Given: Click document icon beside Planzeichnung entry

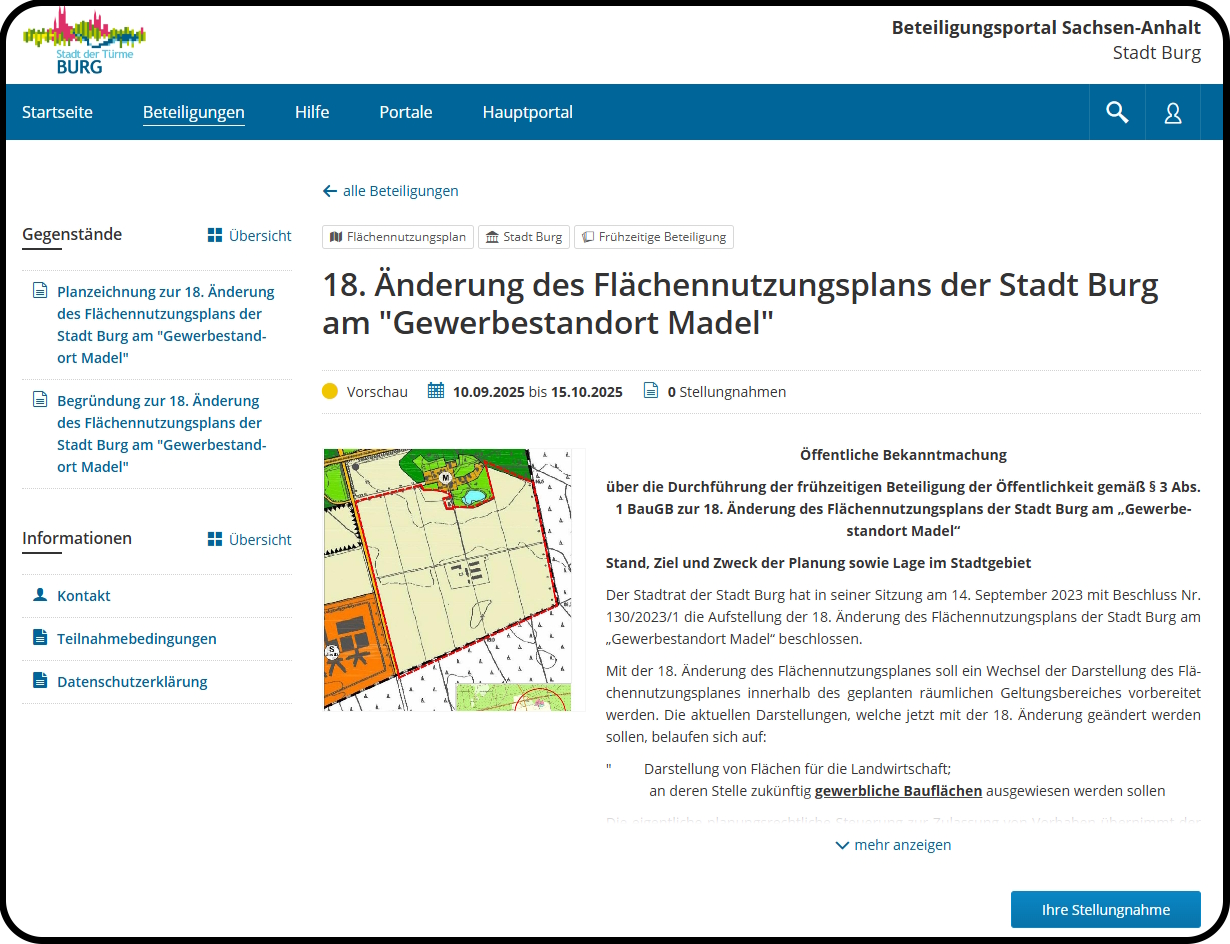Looking at the screenshot, I should [40, 292].
